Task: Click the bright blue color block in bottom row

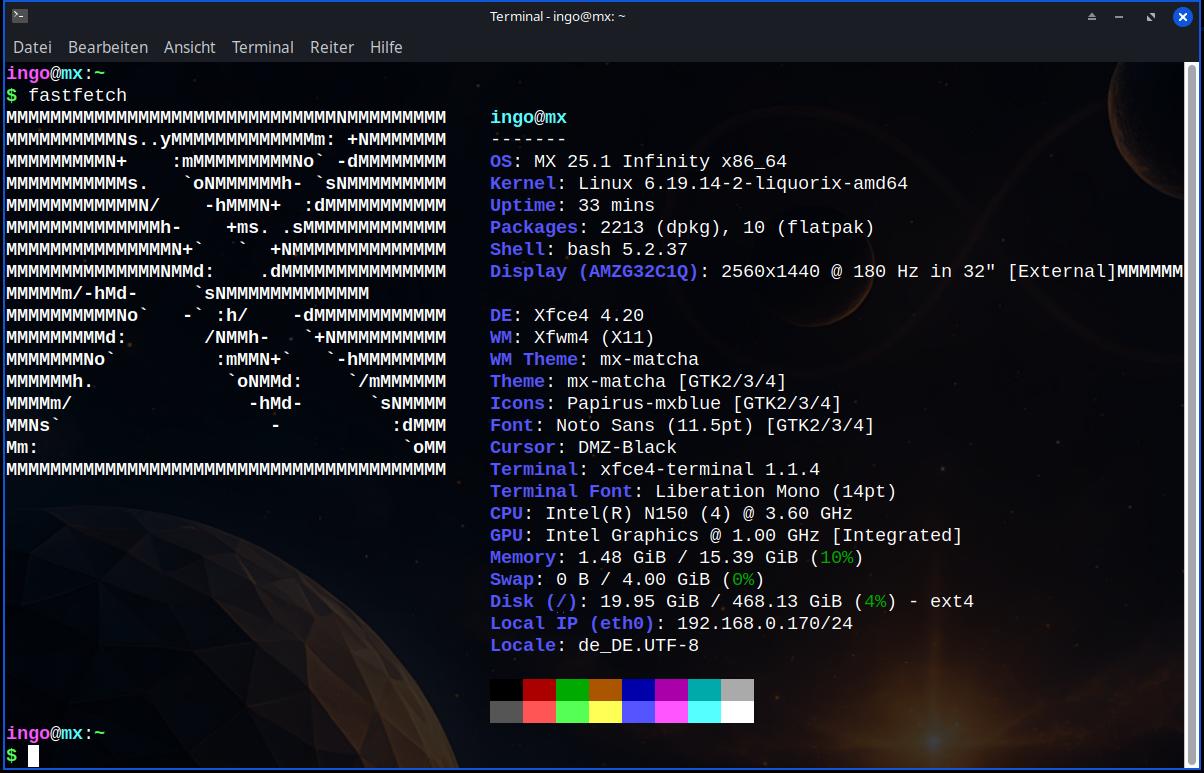Action: (x=638, y=712)
